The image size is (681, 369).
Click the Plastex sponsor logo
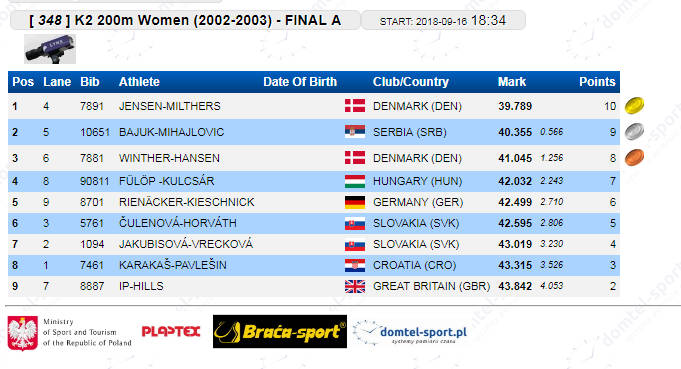pos(171,332)
